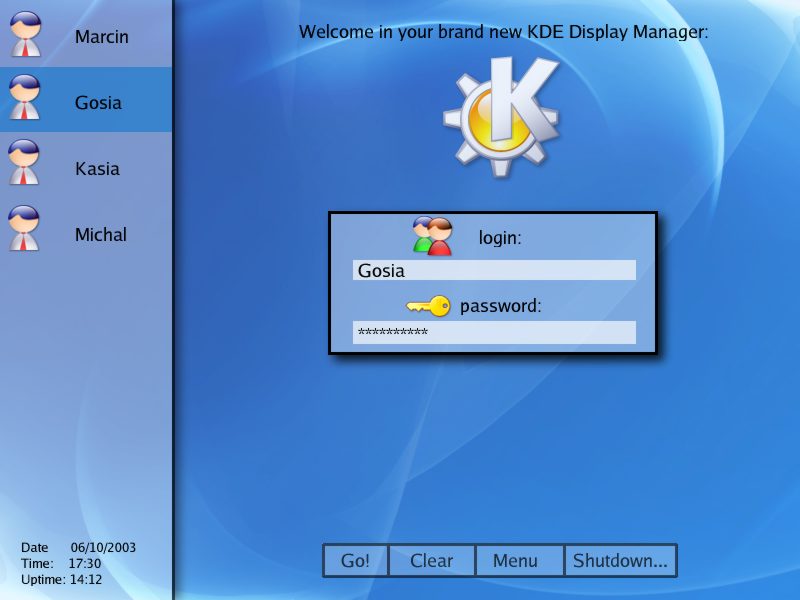Click the "login:" label
Image resolution: width=800 pixels, height=600 pixels.
click(500, 238)
